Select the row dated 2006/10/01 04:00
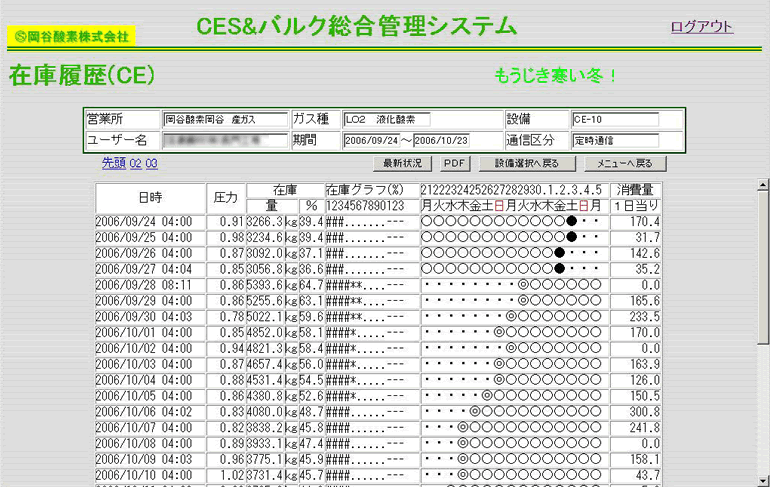 click(378, 333)
